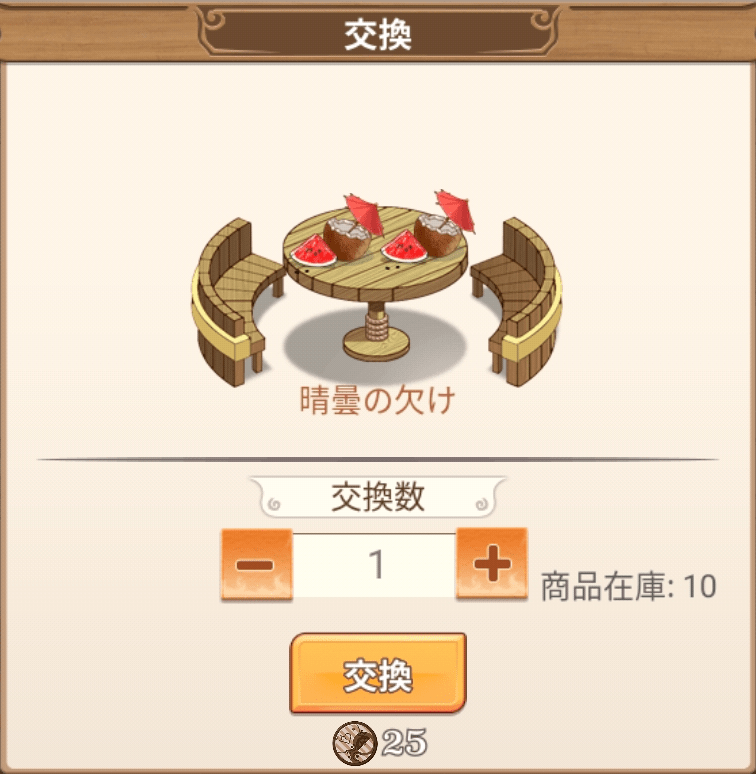Tap the item name 晴曇の欠け
This screenshot has height=774, width=756.
click(x=377, y=400)
